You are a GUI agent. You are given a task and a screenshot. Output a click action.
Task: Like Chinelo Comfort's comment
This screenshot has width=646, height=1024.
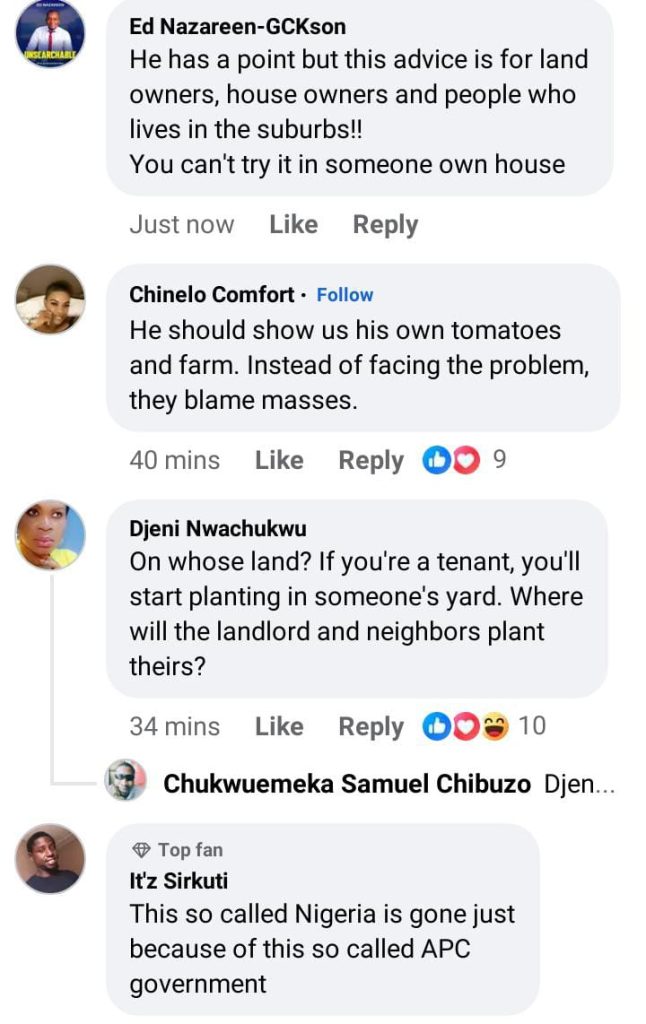pos(279,461)
